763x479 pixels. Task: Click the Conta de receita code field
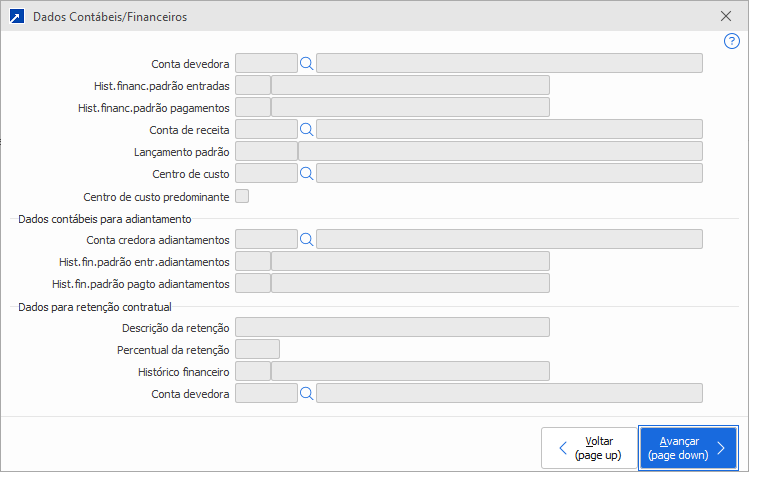click(266, 129)
